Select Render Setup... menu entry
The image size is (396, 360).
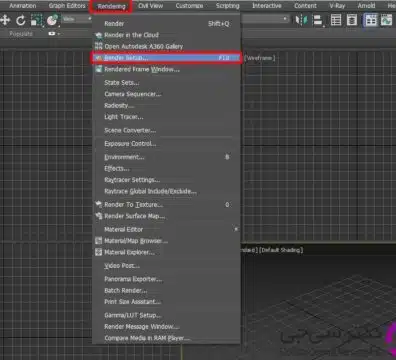tap(166, 58)
